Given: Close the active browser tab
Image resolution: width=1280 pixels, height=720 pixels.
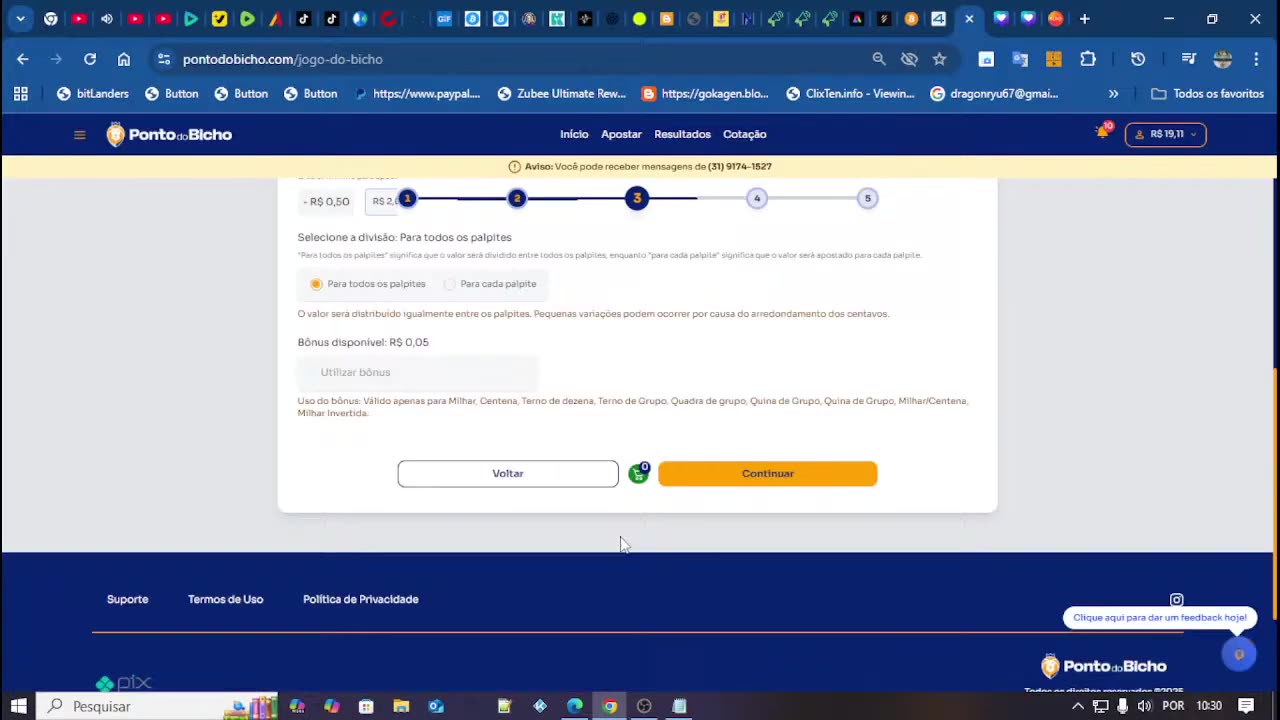Looking at the screenshot, I should pyautogui.click(x=969, y=19).
